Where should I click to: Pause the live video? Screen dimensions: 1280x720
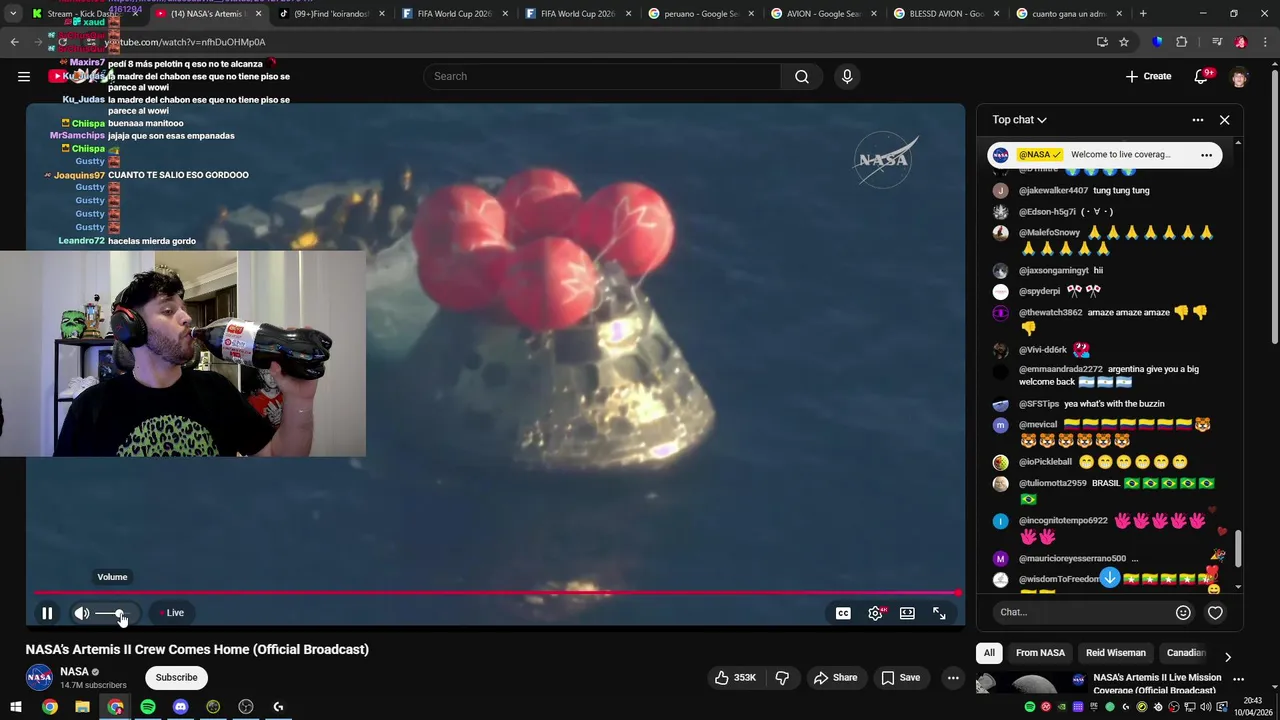47,613
